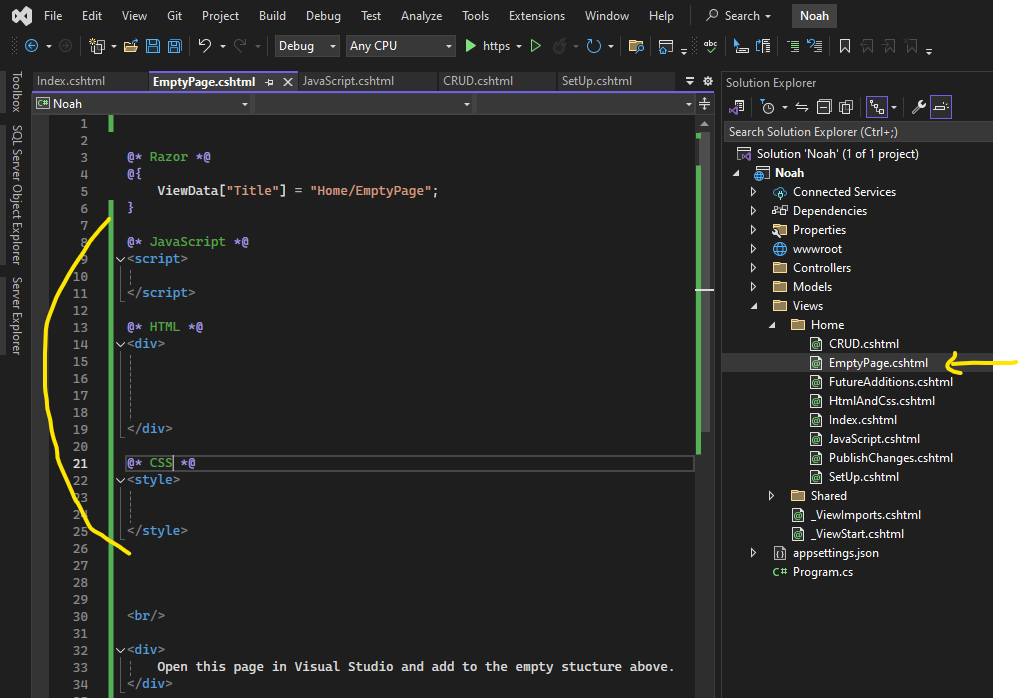Image resolution: width=1019 pixels, height=698 pixels.
Task: Open the Any CPU platform dropdown
Action: pyautogui.click(x=400, y=46)
